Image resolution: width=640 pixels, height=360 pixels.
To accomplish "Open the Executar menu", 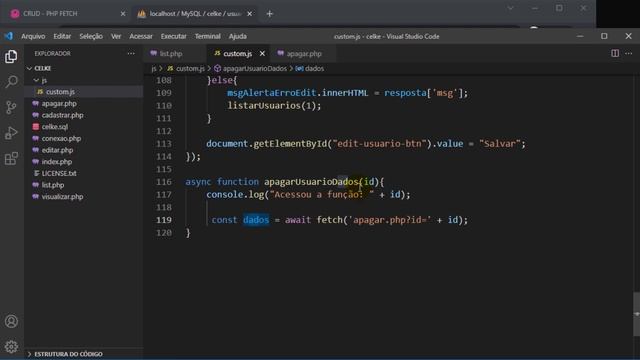I will pyautogui.click(x=173, y=36).
